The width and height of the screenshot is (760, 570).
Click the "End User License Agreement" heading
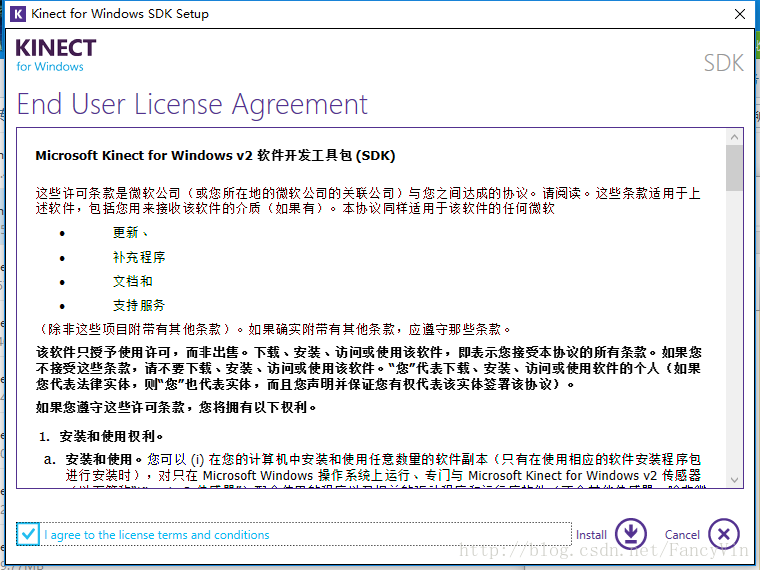192,104
